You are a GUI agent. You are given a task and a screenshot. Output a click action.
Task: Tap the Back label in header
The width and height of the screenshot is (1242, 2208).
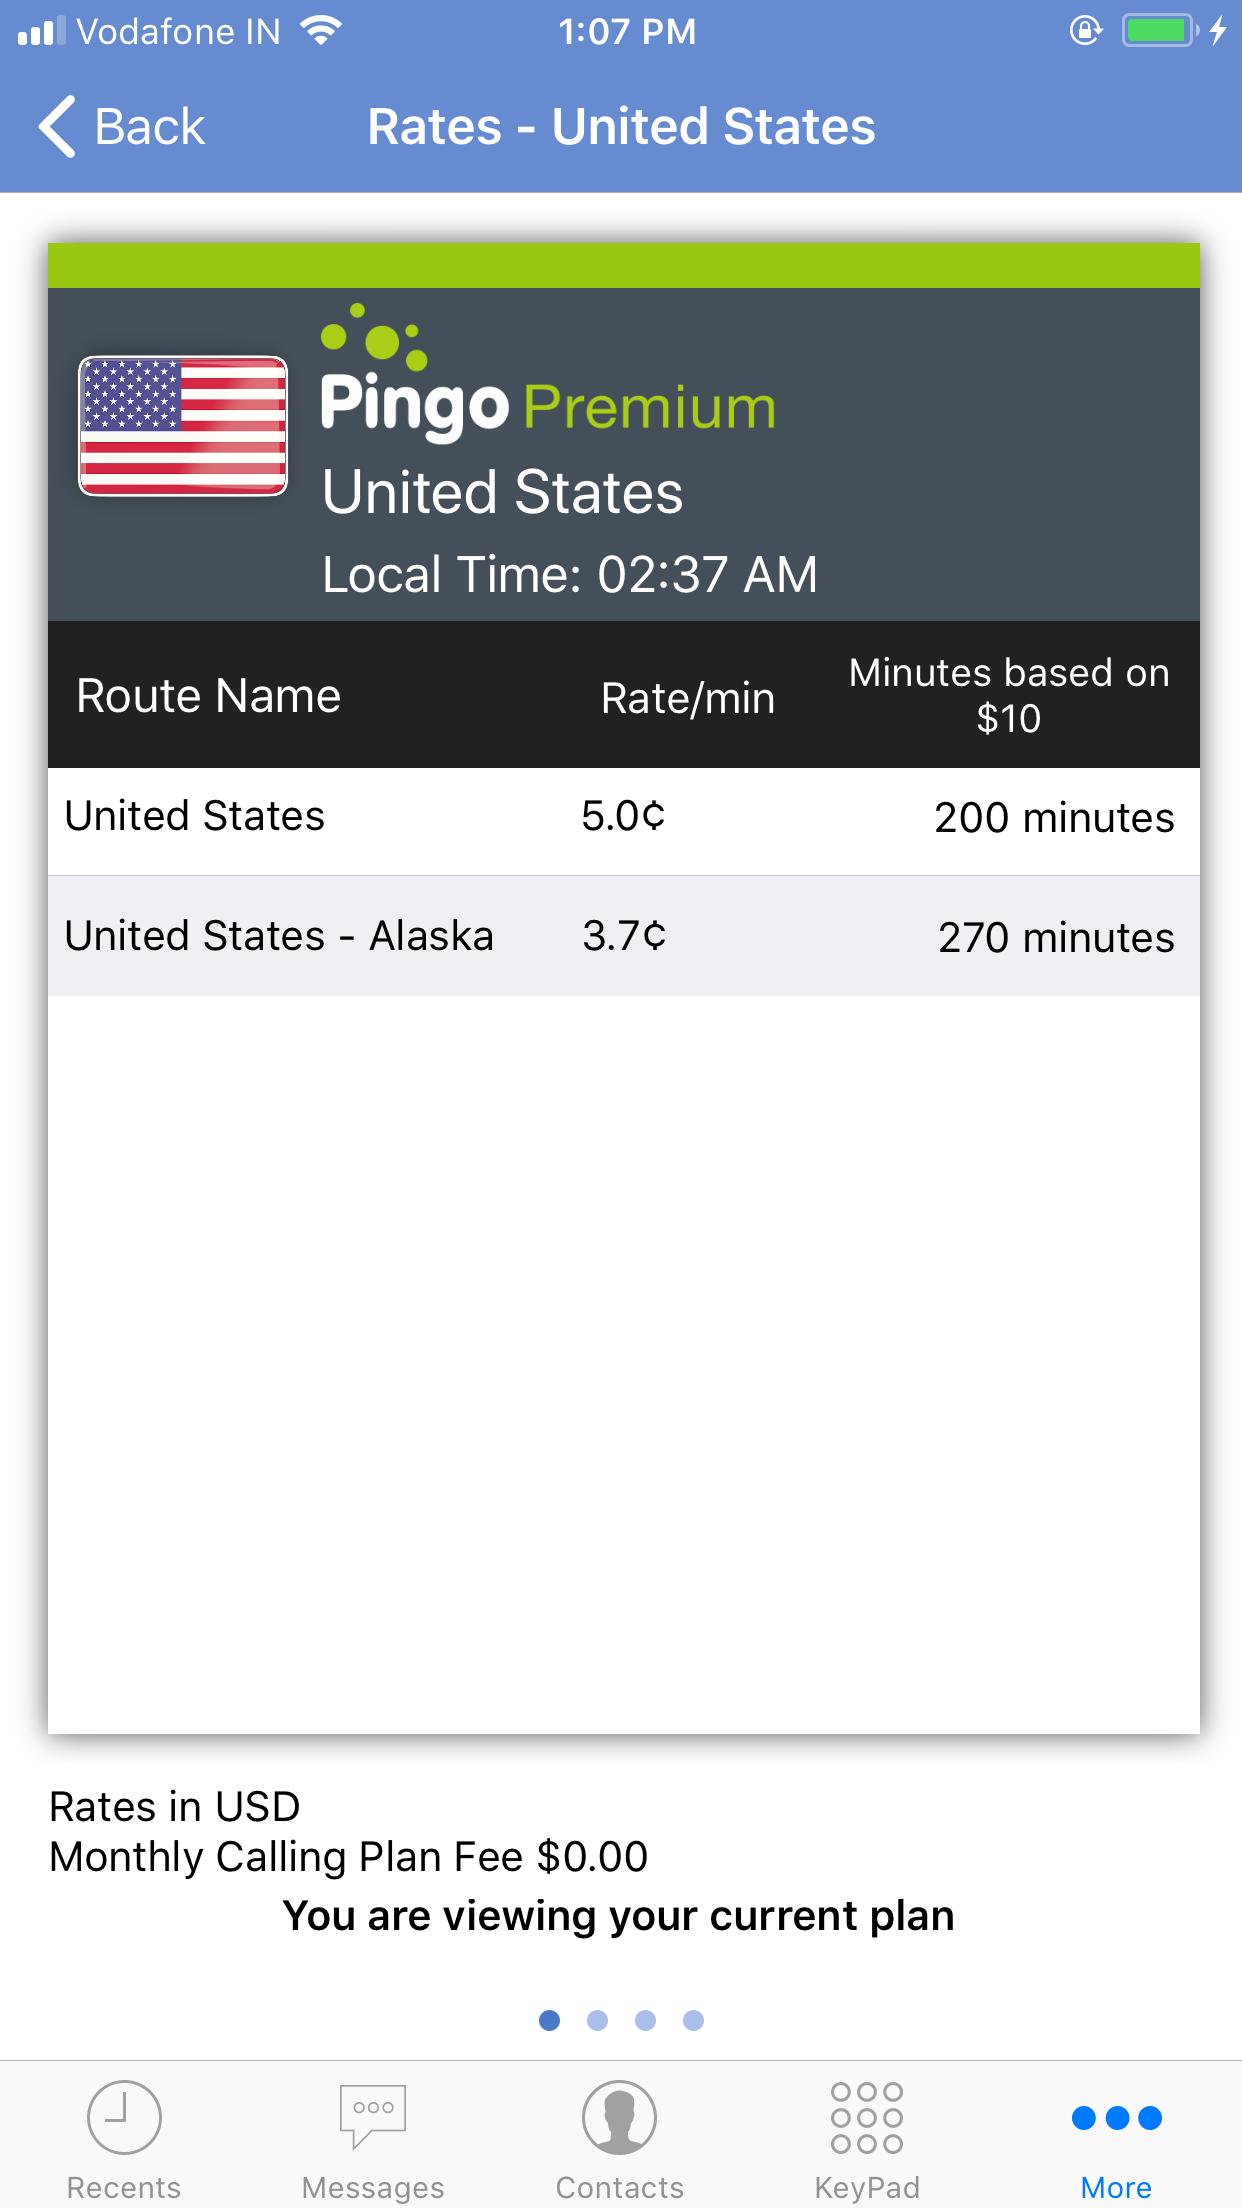[150, 127]
